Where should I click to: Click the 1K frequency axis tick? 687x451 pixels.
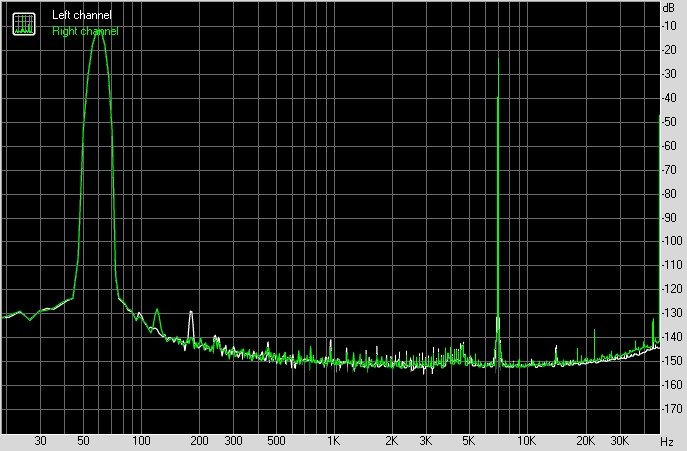point(333,440)
